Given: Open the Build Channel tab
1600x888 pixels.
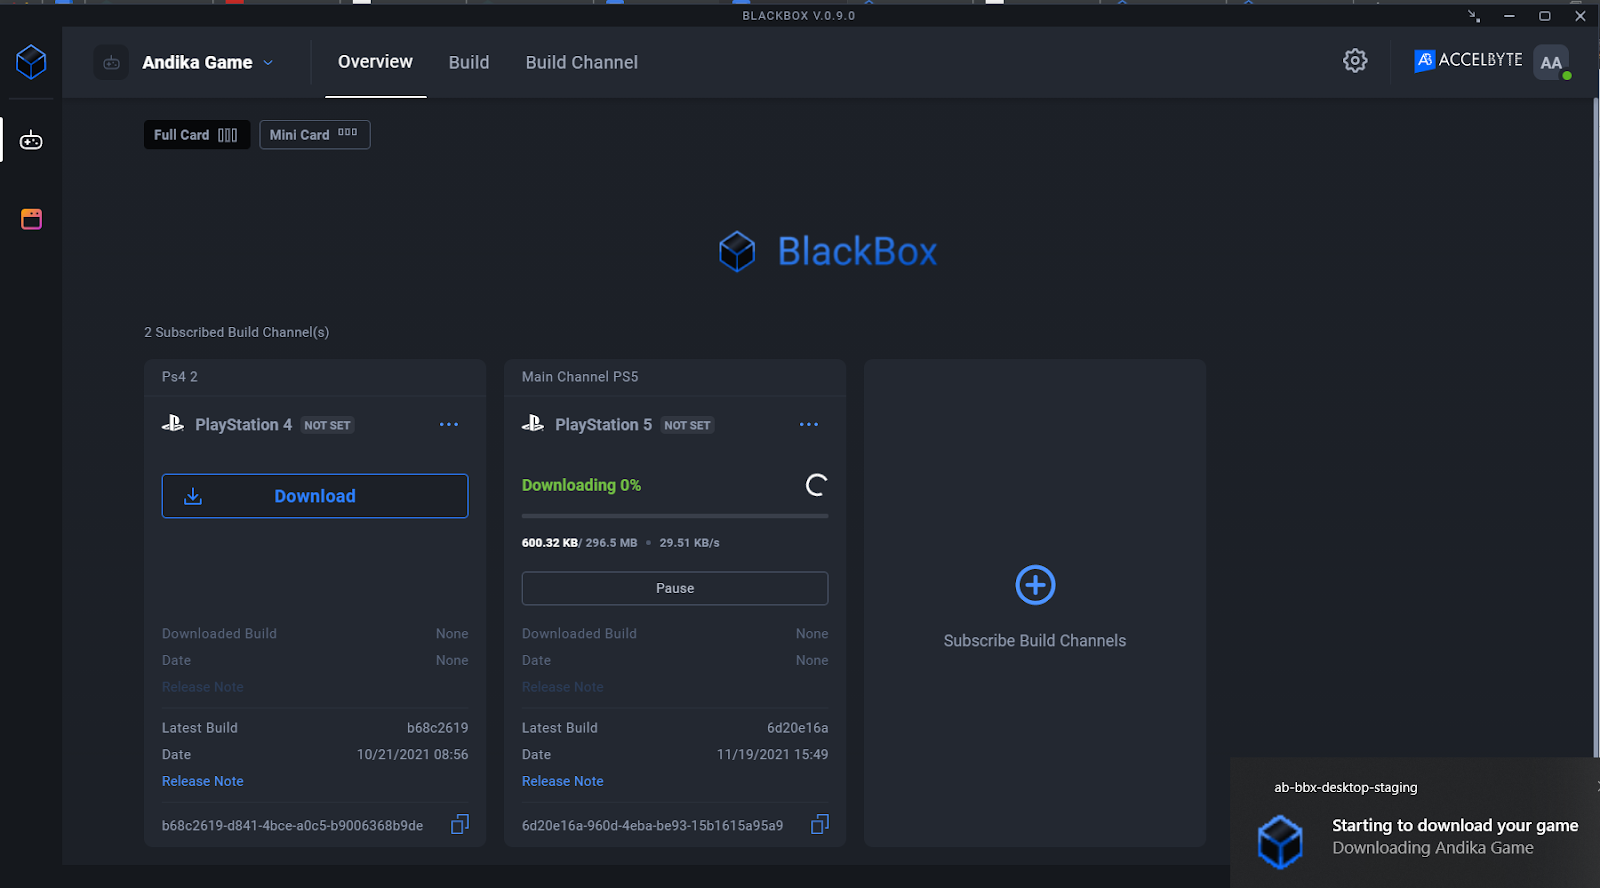Looking at the screenshot, I should pyautogui.click(x=582, y=62).
